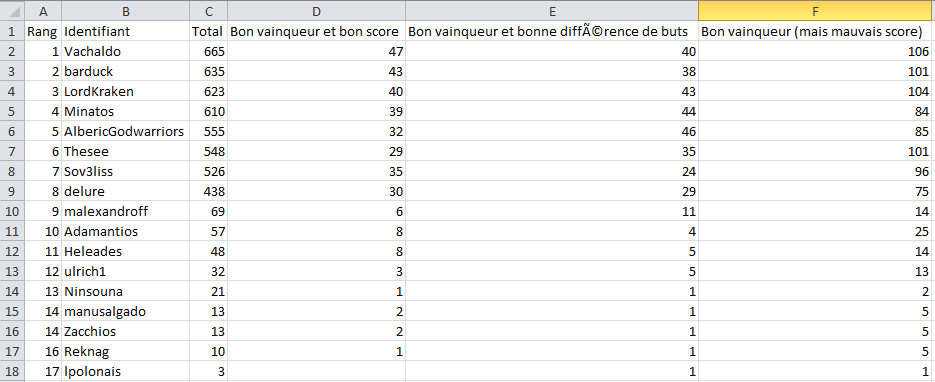The height and width of the screenshot is (382, 935).
Task: Select 'Bon vainqueur et bon score' header cell
Action: click(x=316, y=31)
